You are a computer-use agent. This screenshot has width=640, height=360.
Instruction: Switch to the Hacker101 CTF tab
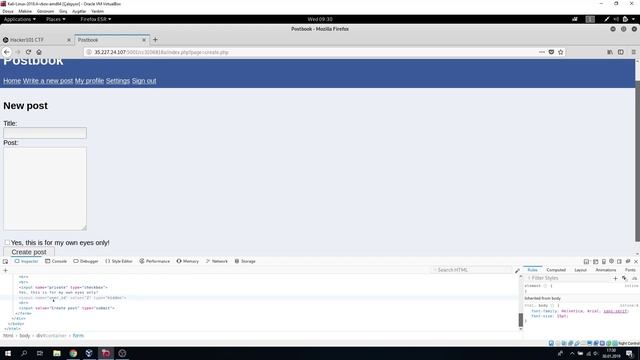coord(37,40)
